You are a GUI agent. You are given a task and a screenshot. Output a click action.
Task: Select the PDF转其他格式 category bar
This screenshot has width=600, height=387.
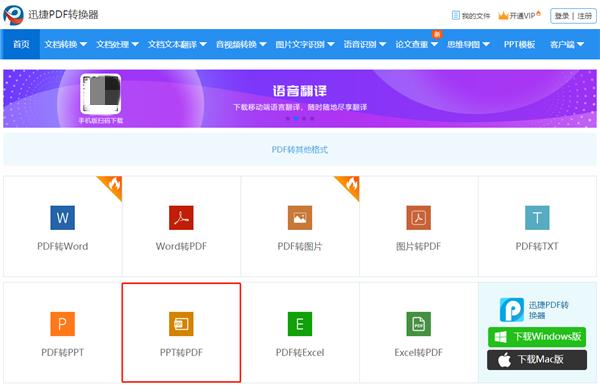click(300, 149)
